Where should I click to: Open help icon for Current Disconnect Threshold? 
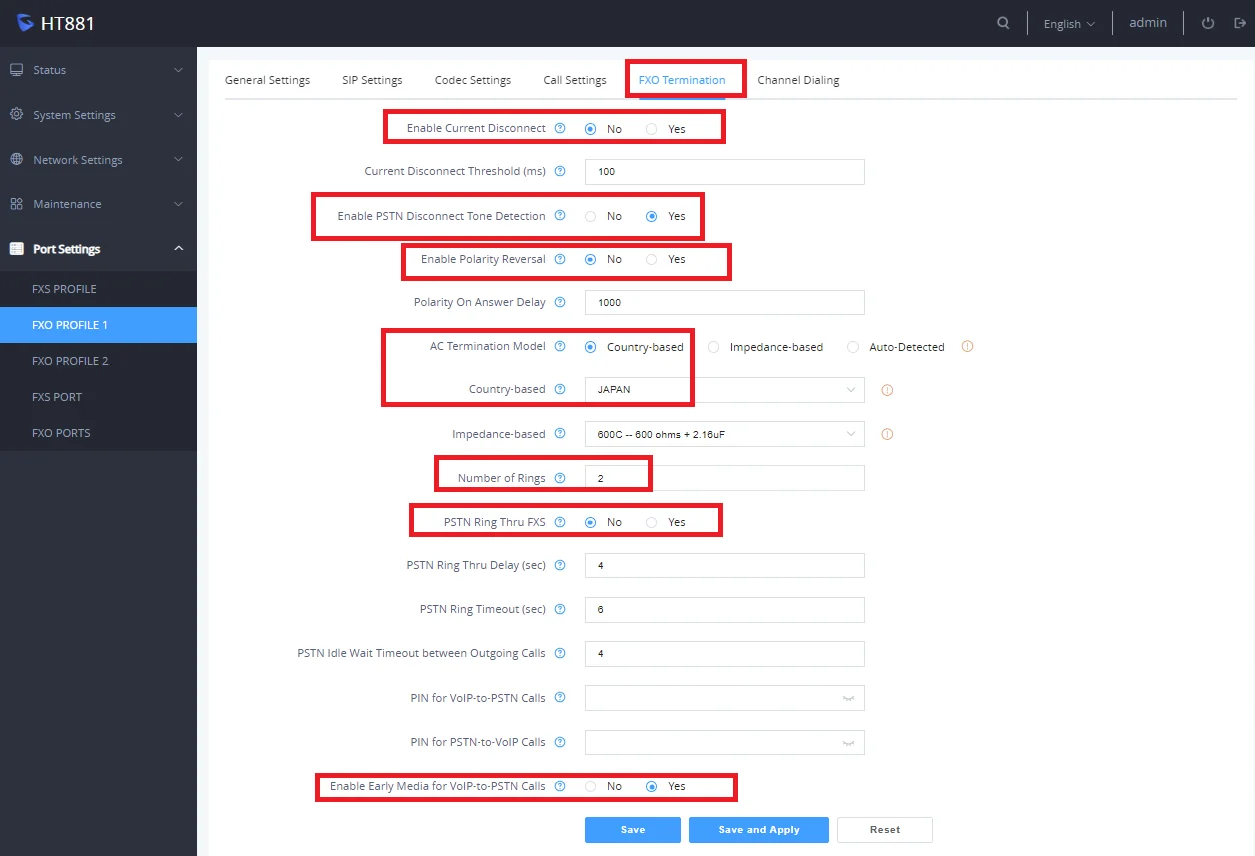(560, 171)
